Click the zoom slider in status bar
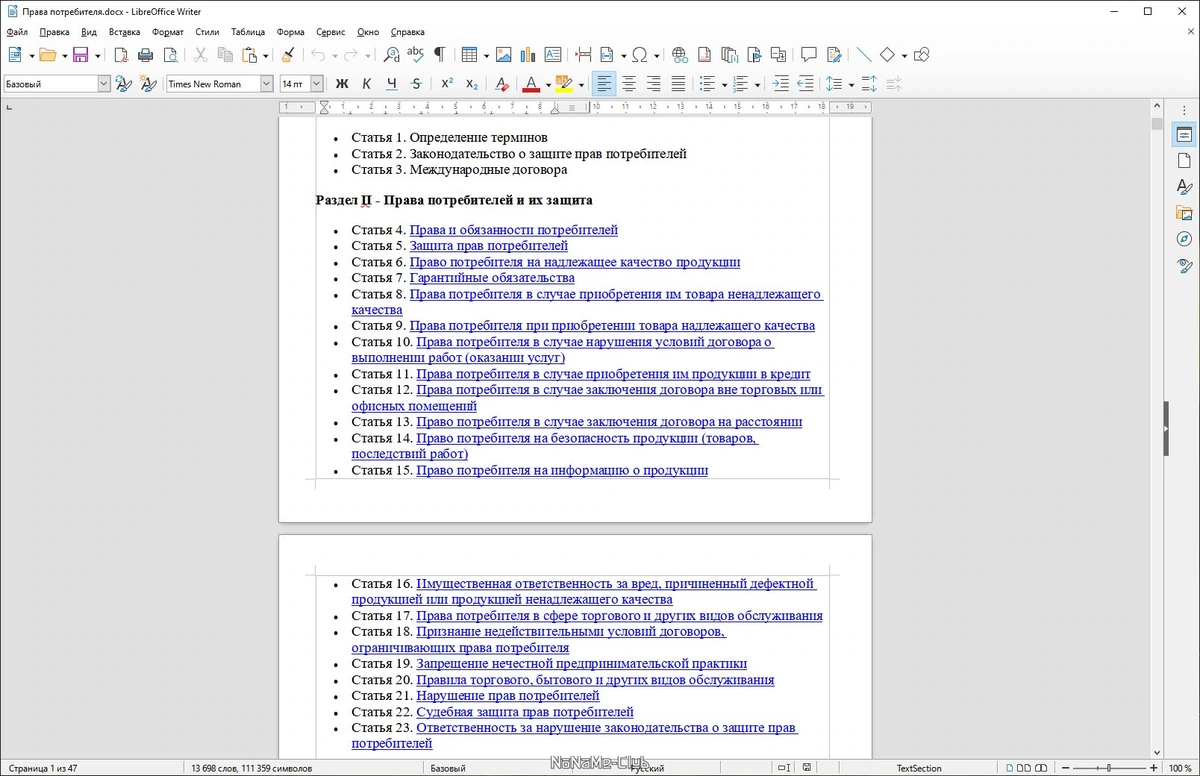1200x776 pixels. pyautogui.click(x=1108, y=768)
